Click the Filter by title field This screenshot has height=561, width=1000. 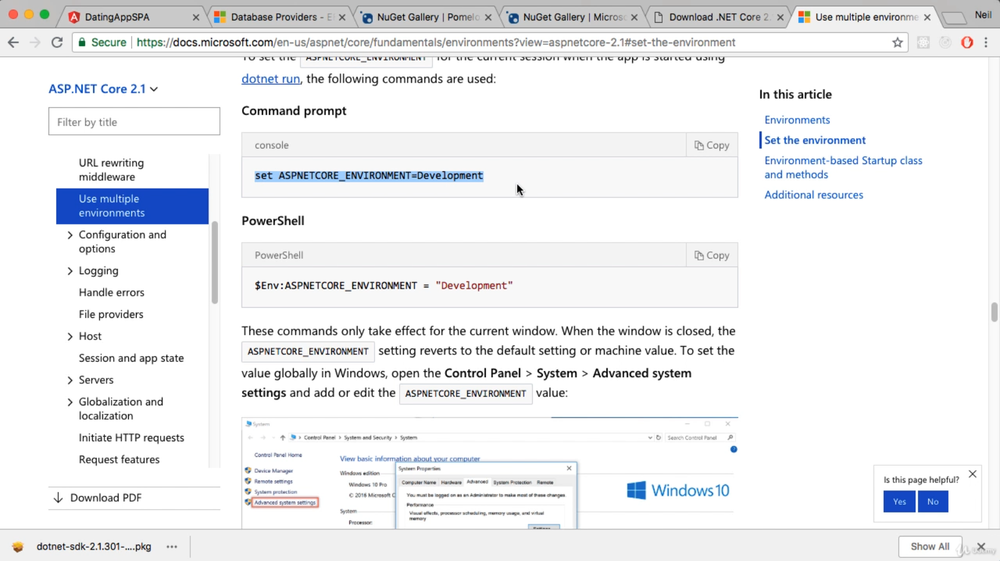[x=134, y=121]
